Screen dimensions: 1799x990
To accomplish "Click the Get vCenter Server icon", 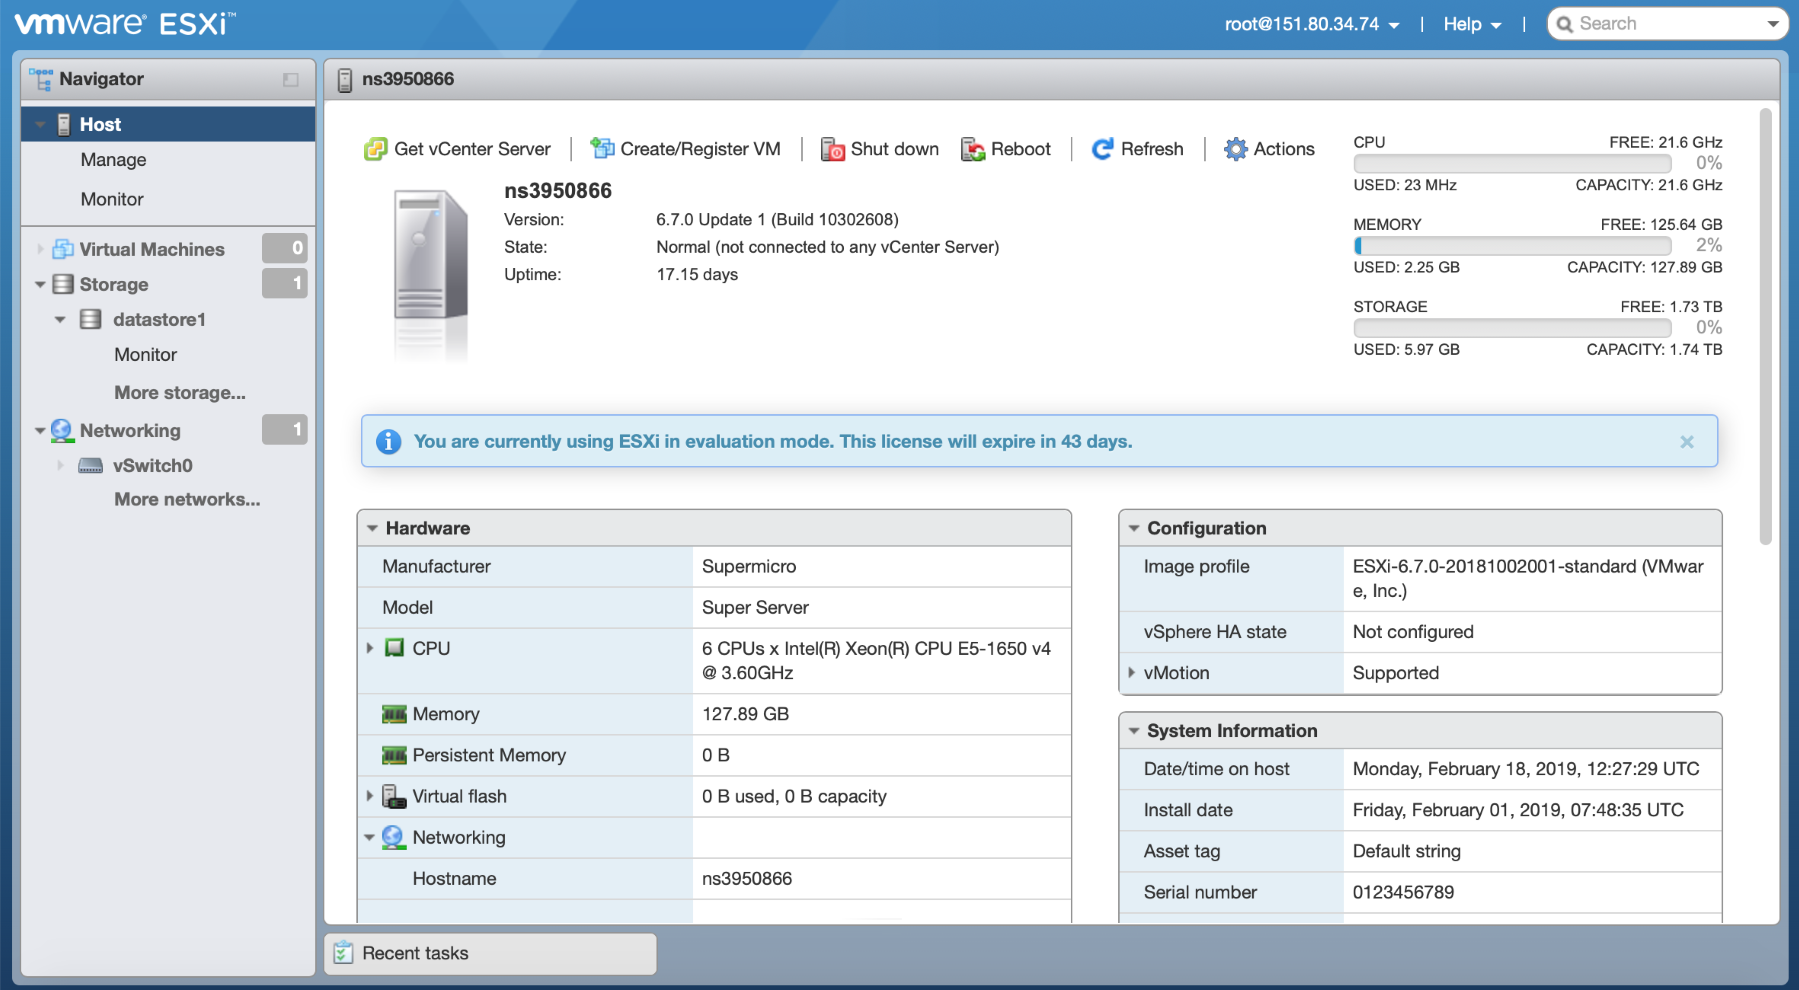I will [375, 149].
